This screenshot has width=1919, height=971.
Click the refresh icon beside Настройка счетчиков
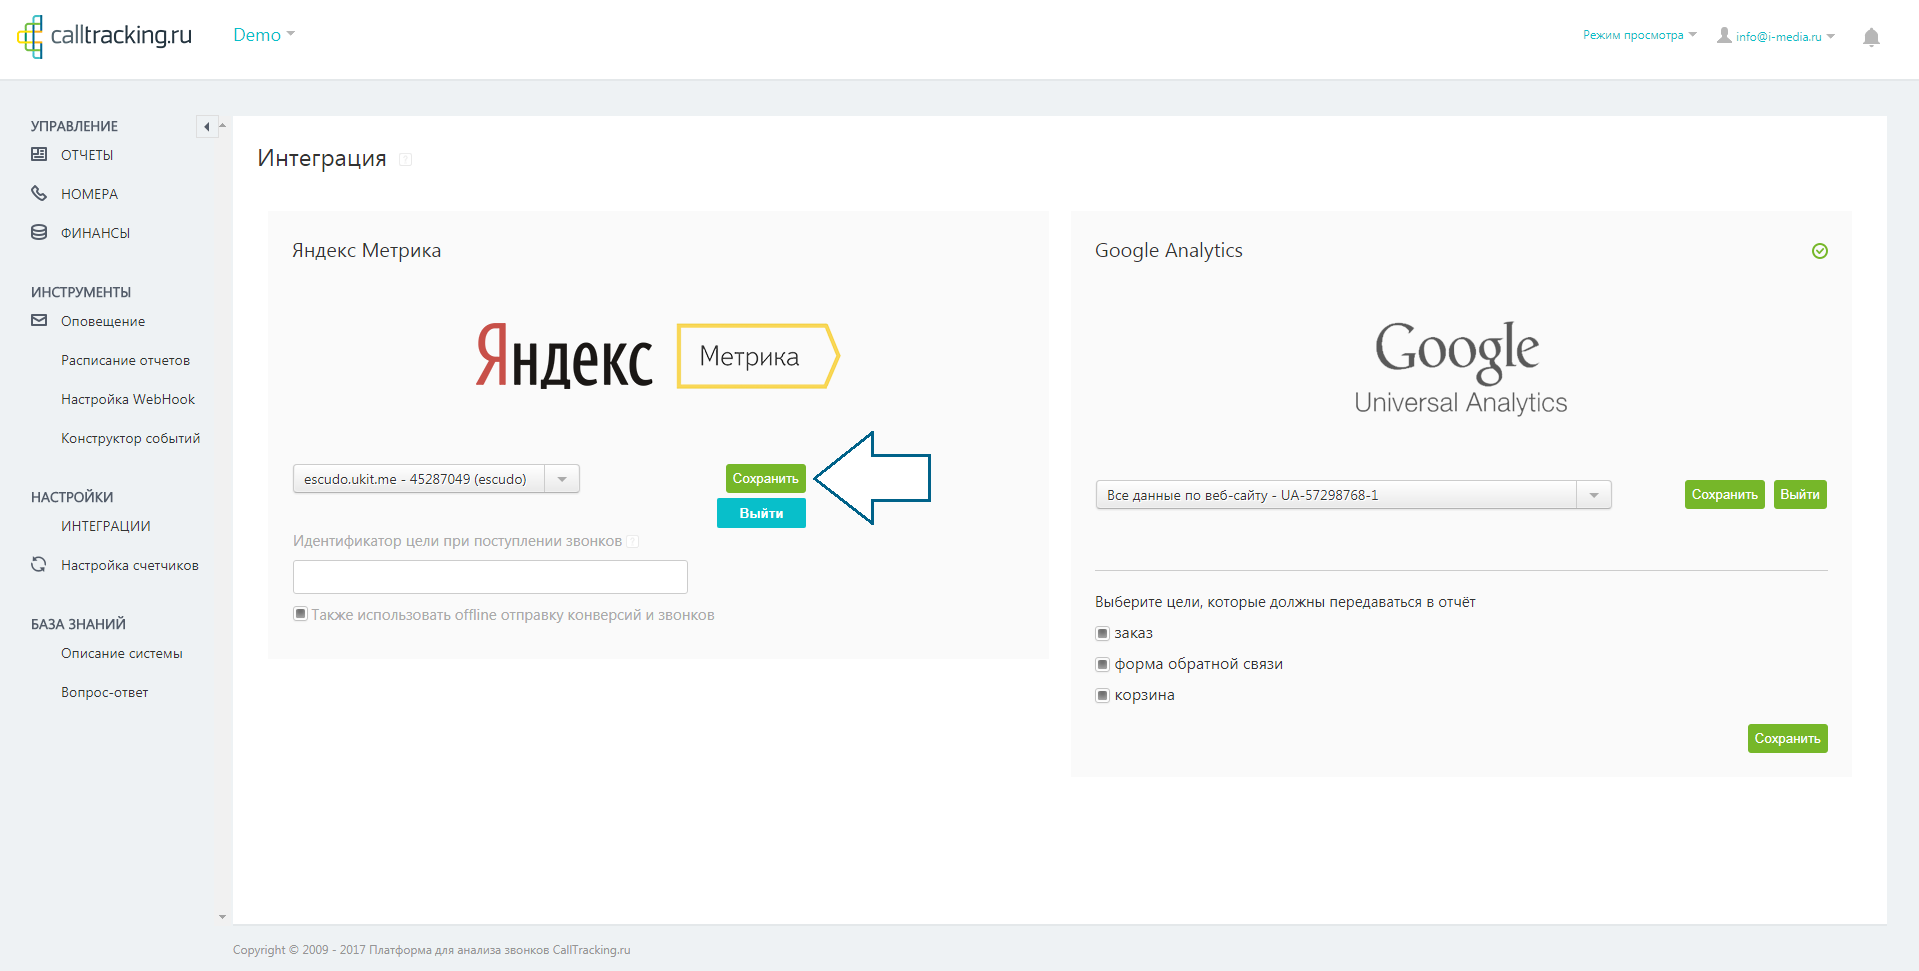coord(39,564)
